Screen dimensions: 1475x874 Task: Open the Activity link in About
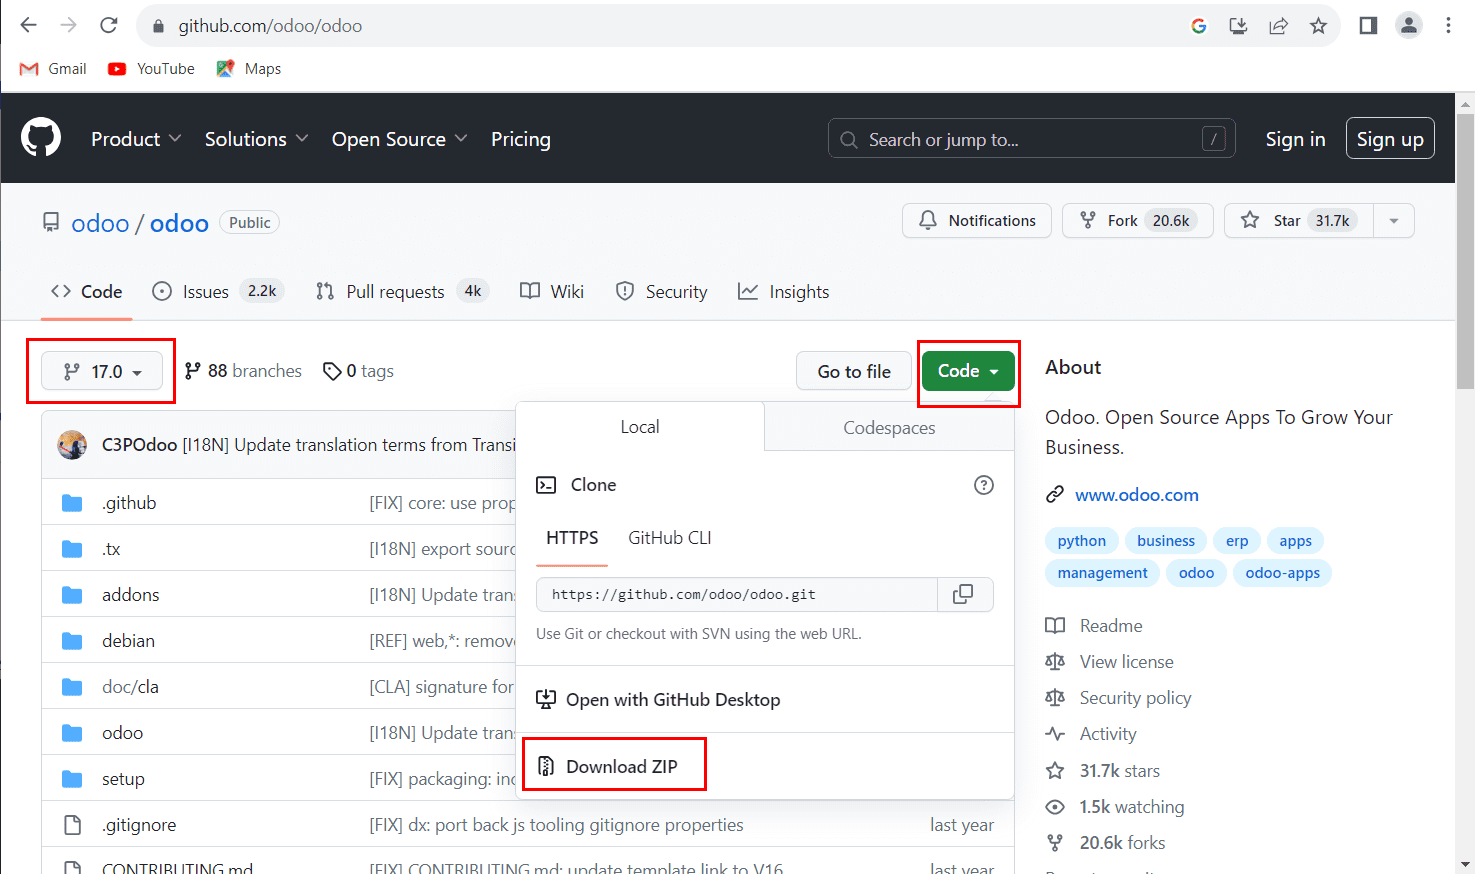click(1108, 734)
